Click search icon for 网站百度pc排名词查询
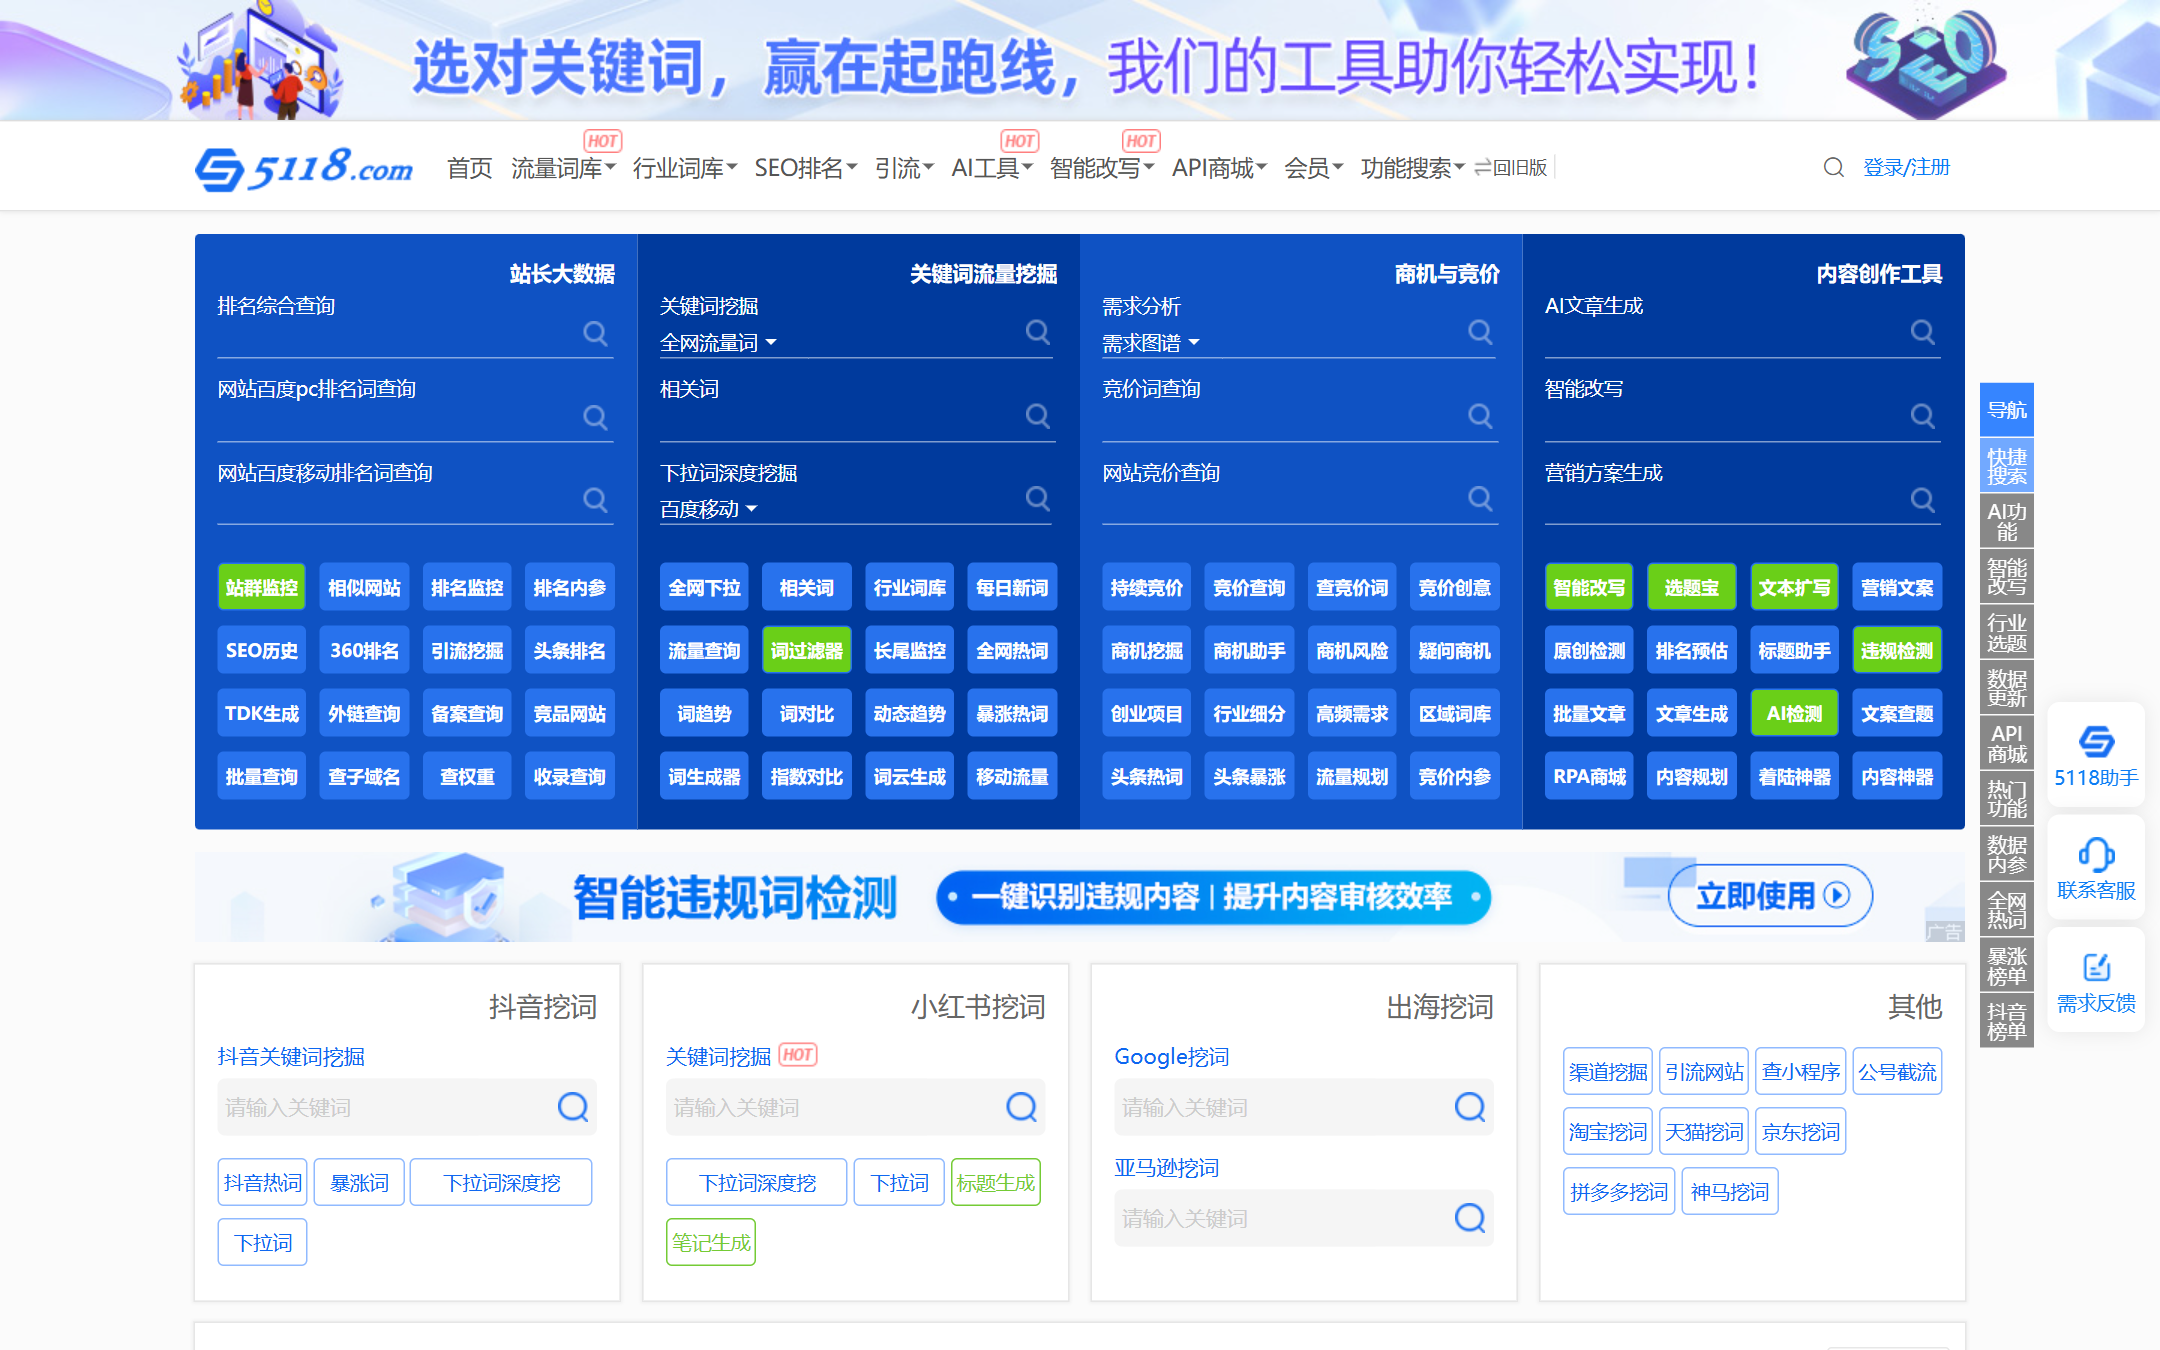2160x1350 pixels. pyautogui.click(x=595, y=416)
